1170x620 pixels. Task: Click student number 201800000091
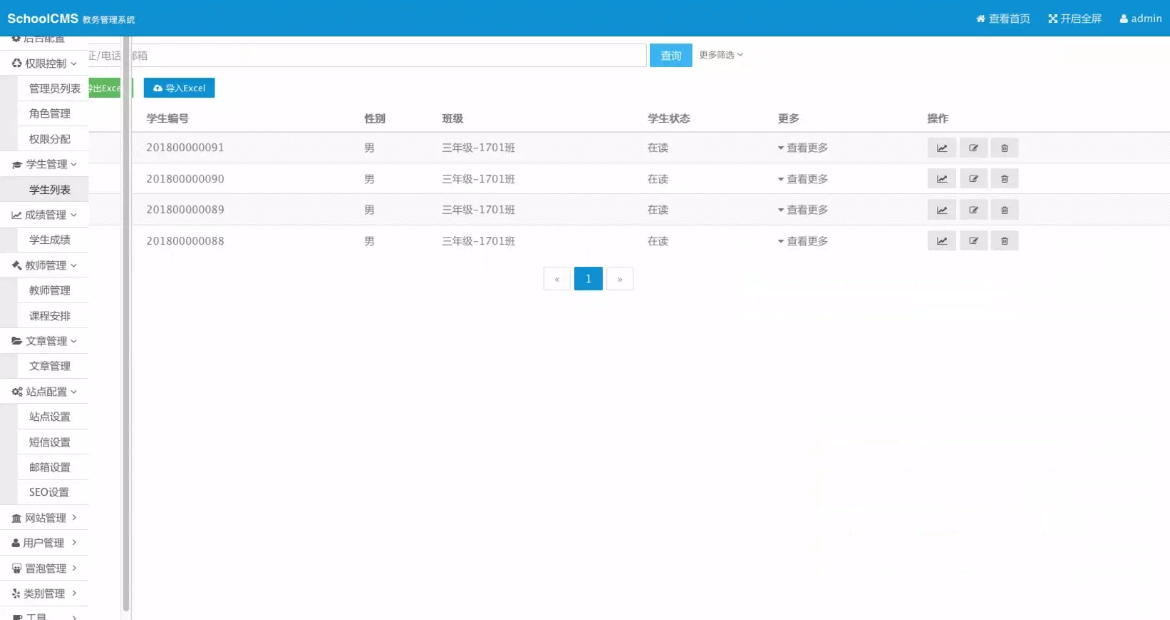coord(185,148)
